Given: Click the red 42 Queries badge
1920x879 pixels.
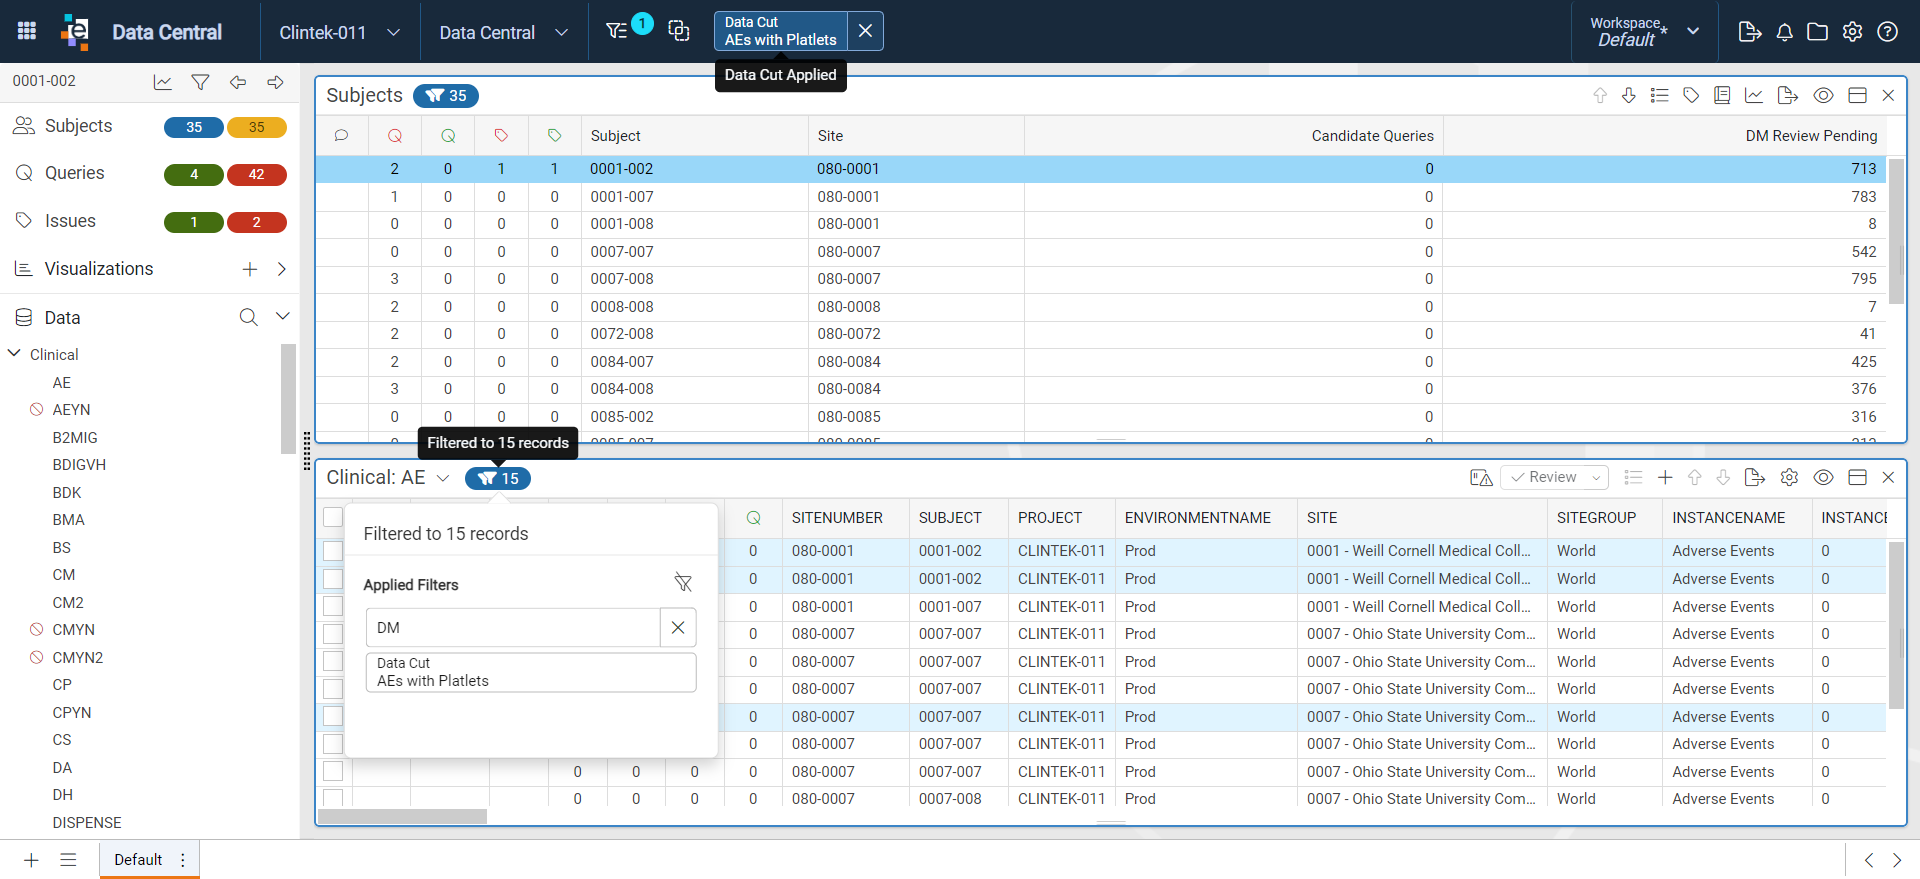Looking at the screenshot, I should point(257,174).
